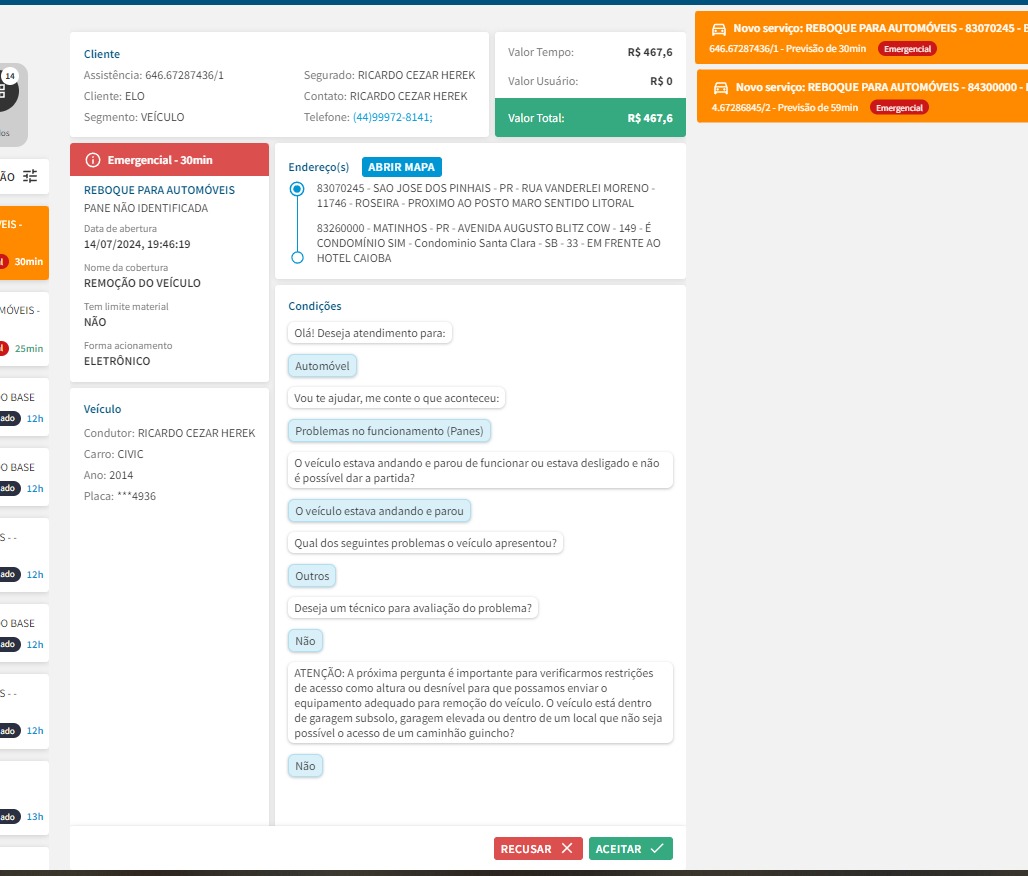Click Emergencial badge in 30min notification
Viewport: 1028px width, 876px height.
pos(907,49)
